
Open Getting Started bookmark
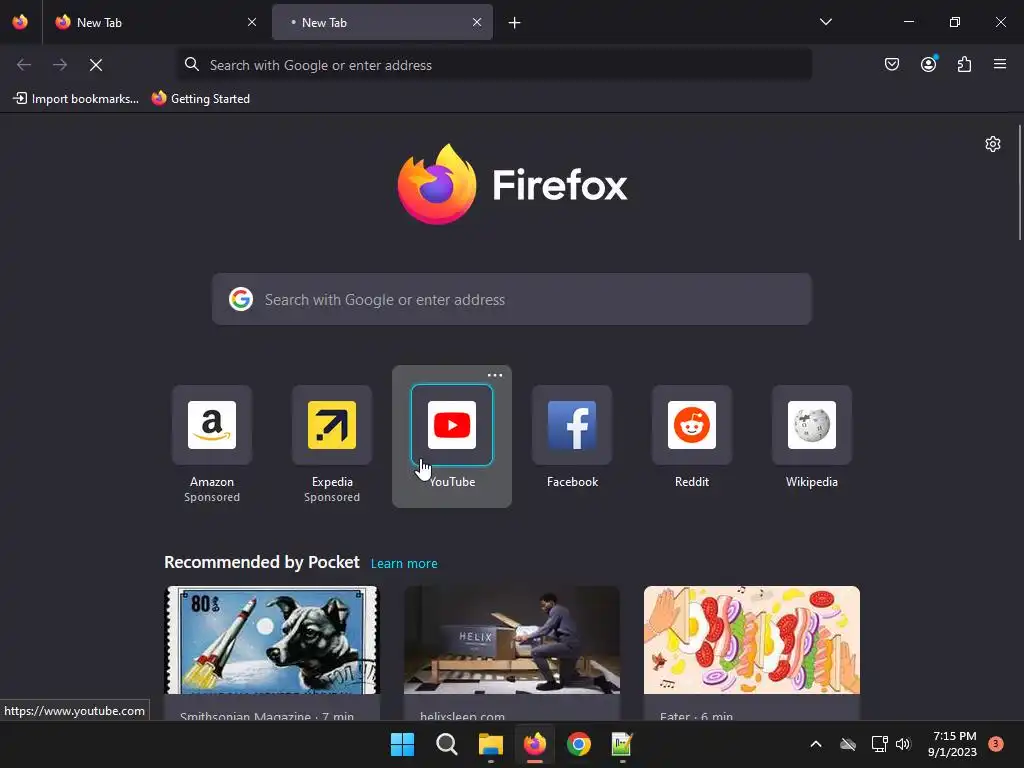click(x=201, y=99)
